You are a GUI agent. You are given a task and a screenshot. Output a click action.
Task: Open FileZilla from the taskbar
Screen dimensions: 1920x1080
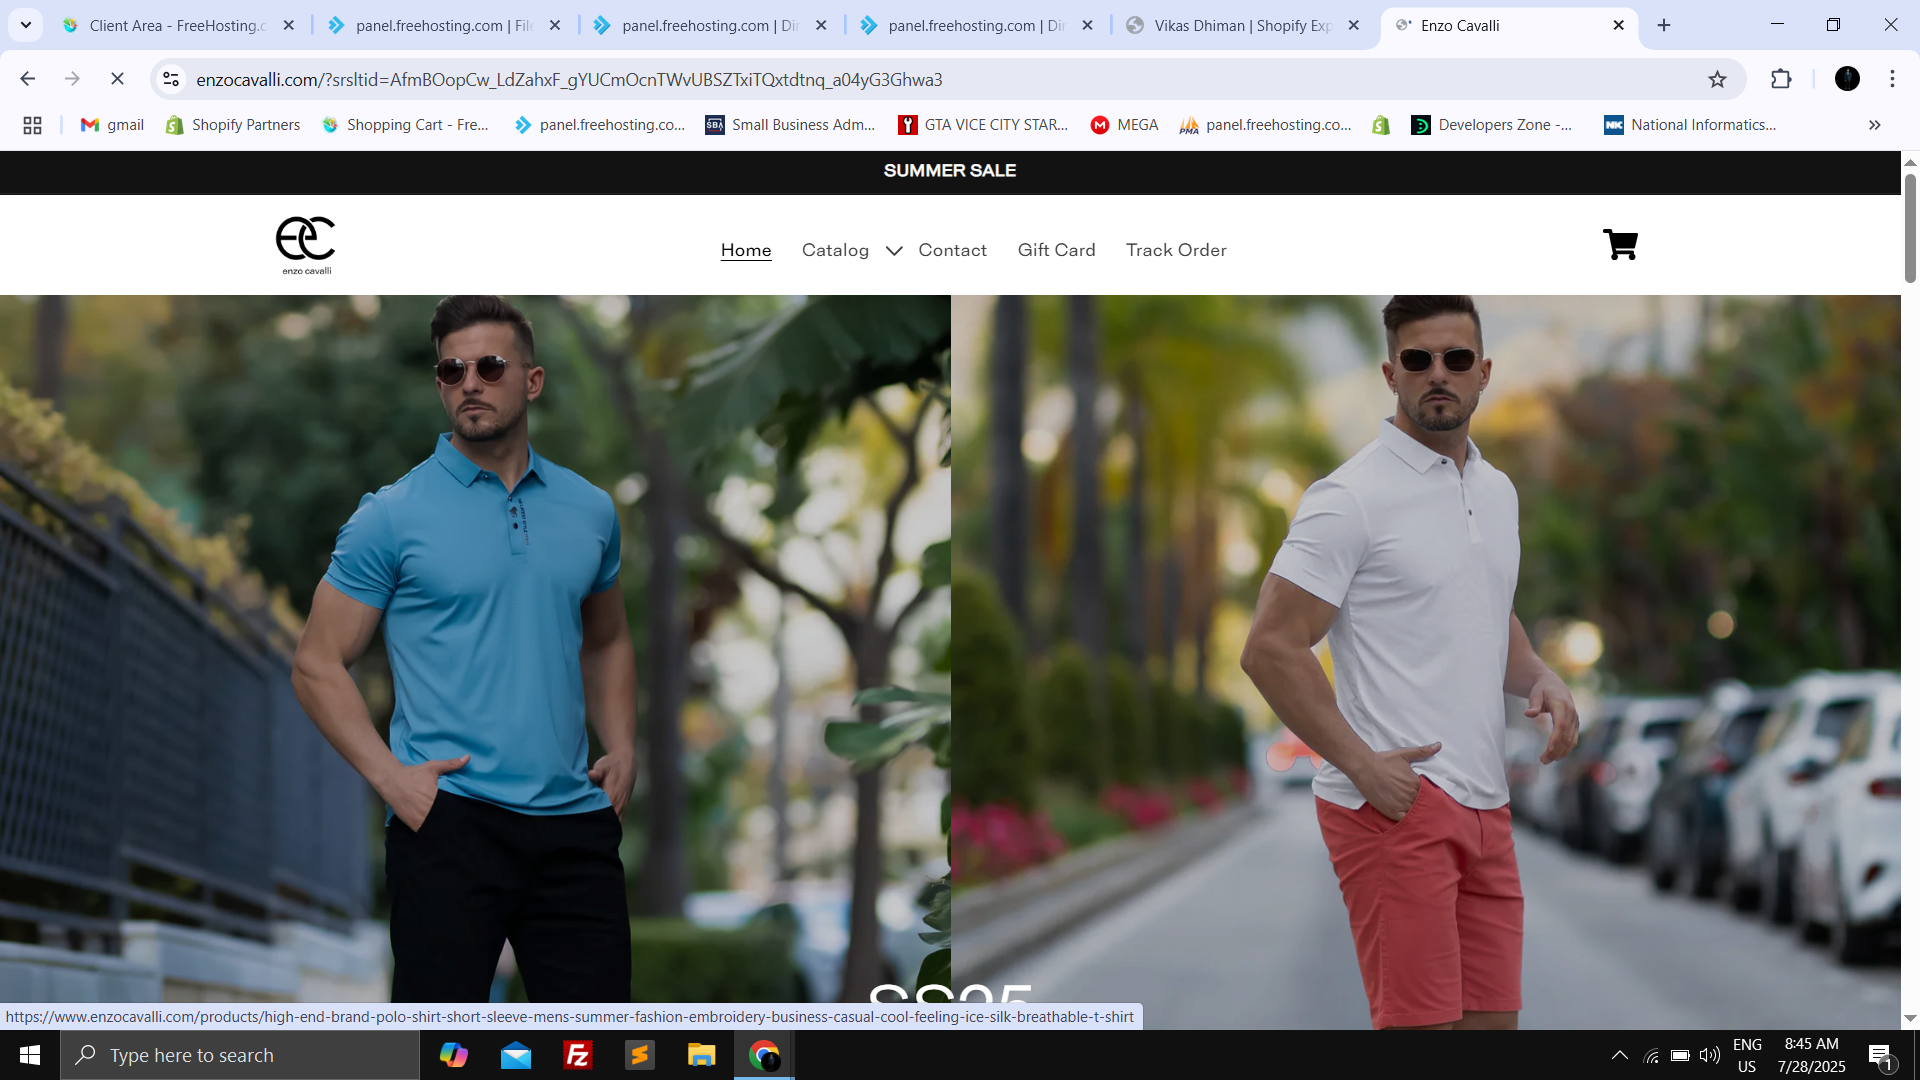tap(578, 1055)
